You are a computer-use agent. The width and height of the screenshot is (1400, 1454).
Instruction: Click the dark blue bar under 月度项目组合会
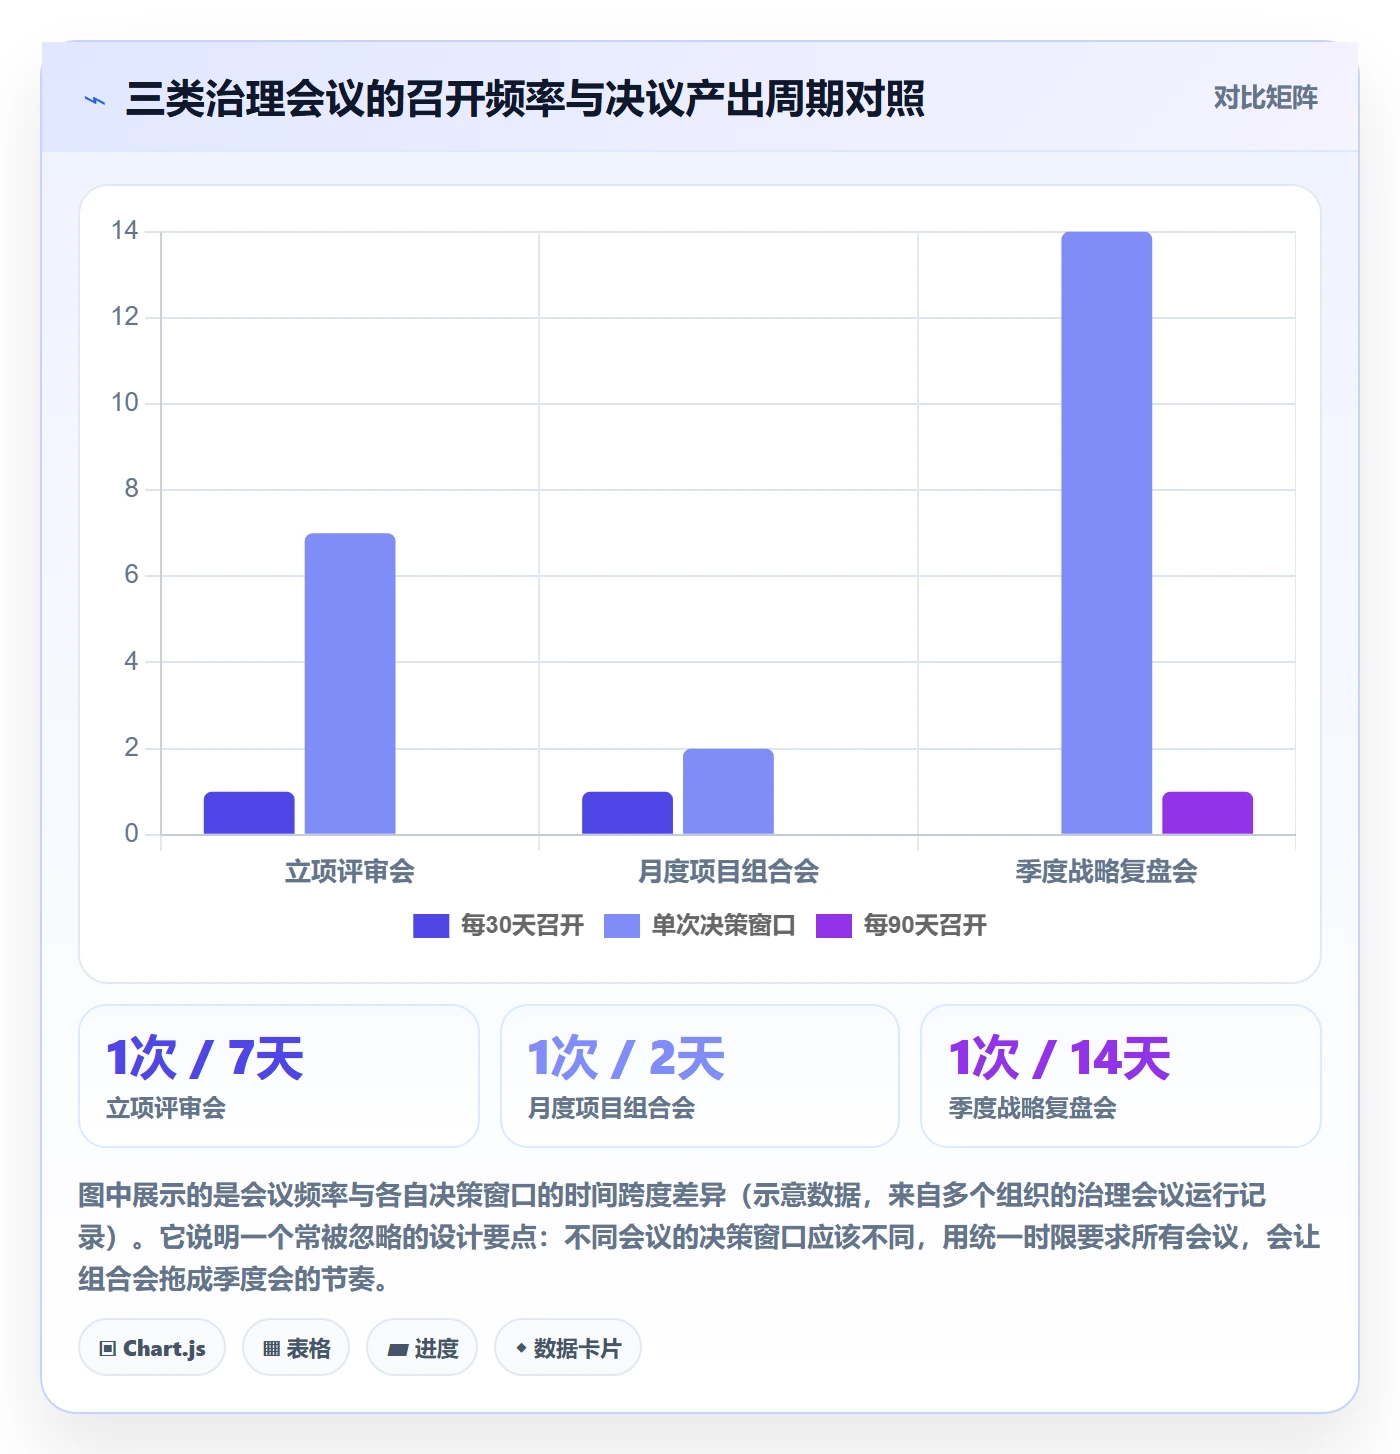click(x=627, y=813)
